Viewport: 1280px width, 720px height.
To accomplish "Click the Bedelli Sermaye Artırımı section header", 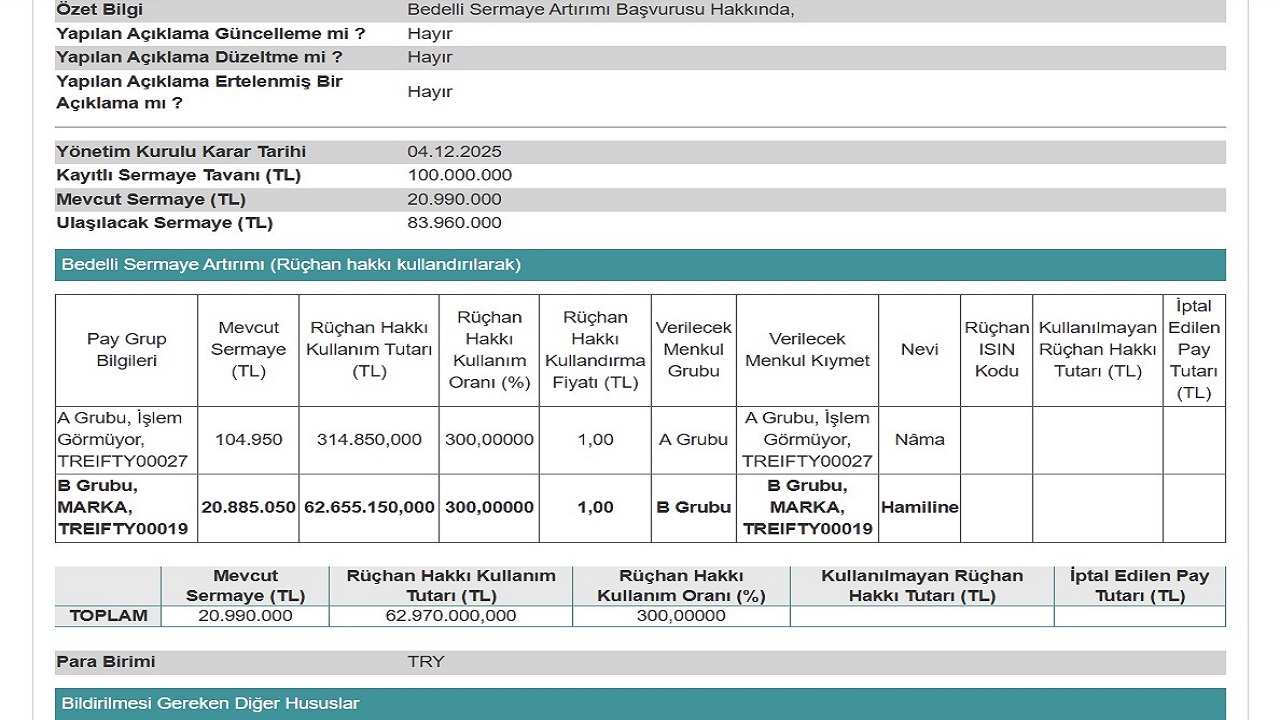I will 291,265.
